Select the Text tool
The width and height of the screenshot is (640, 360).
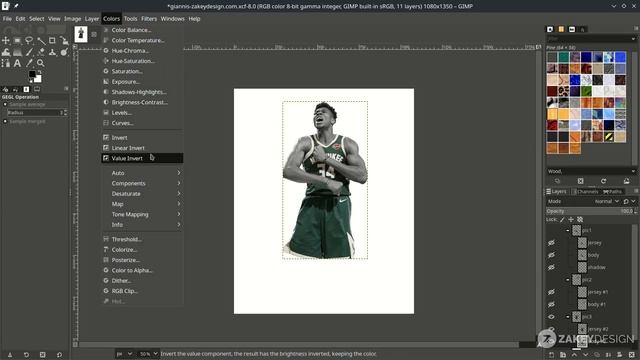tap(18, 63)
